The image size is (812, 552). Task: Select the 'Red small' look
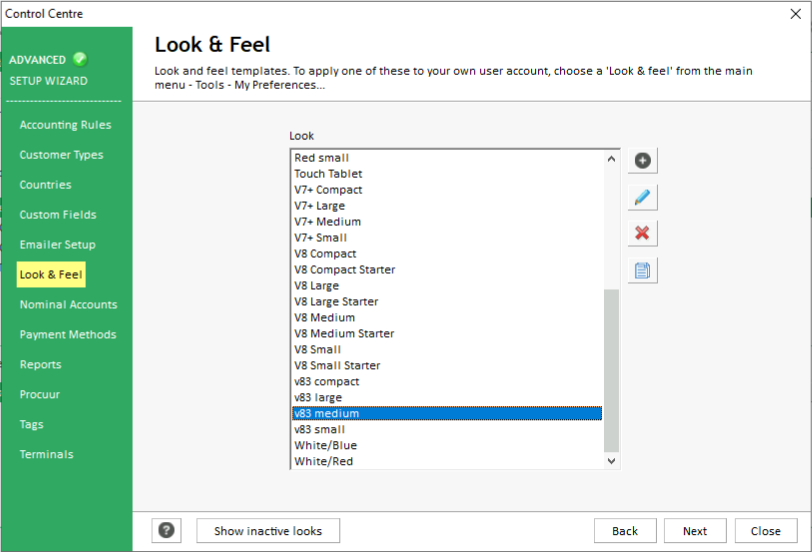(447, 158)
